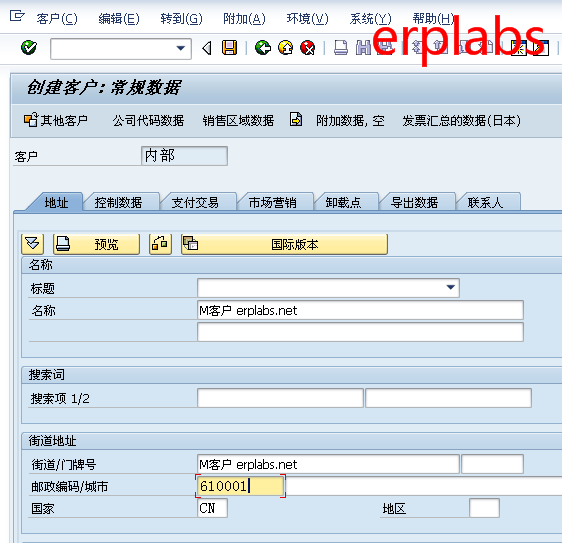Click the 国家 label

42,508
